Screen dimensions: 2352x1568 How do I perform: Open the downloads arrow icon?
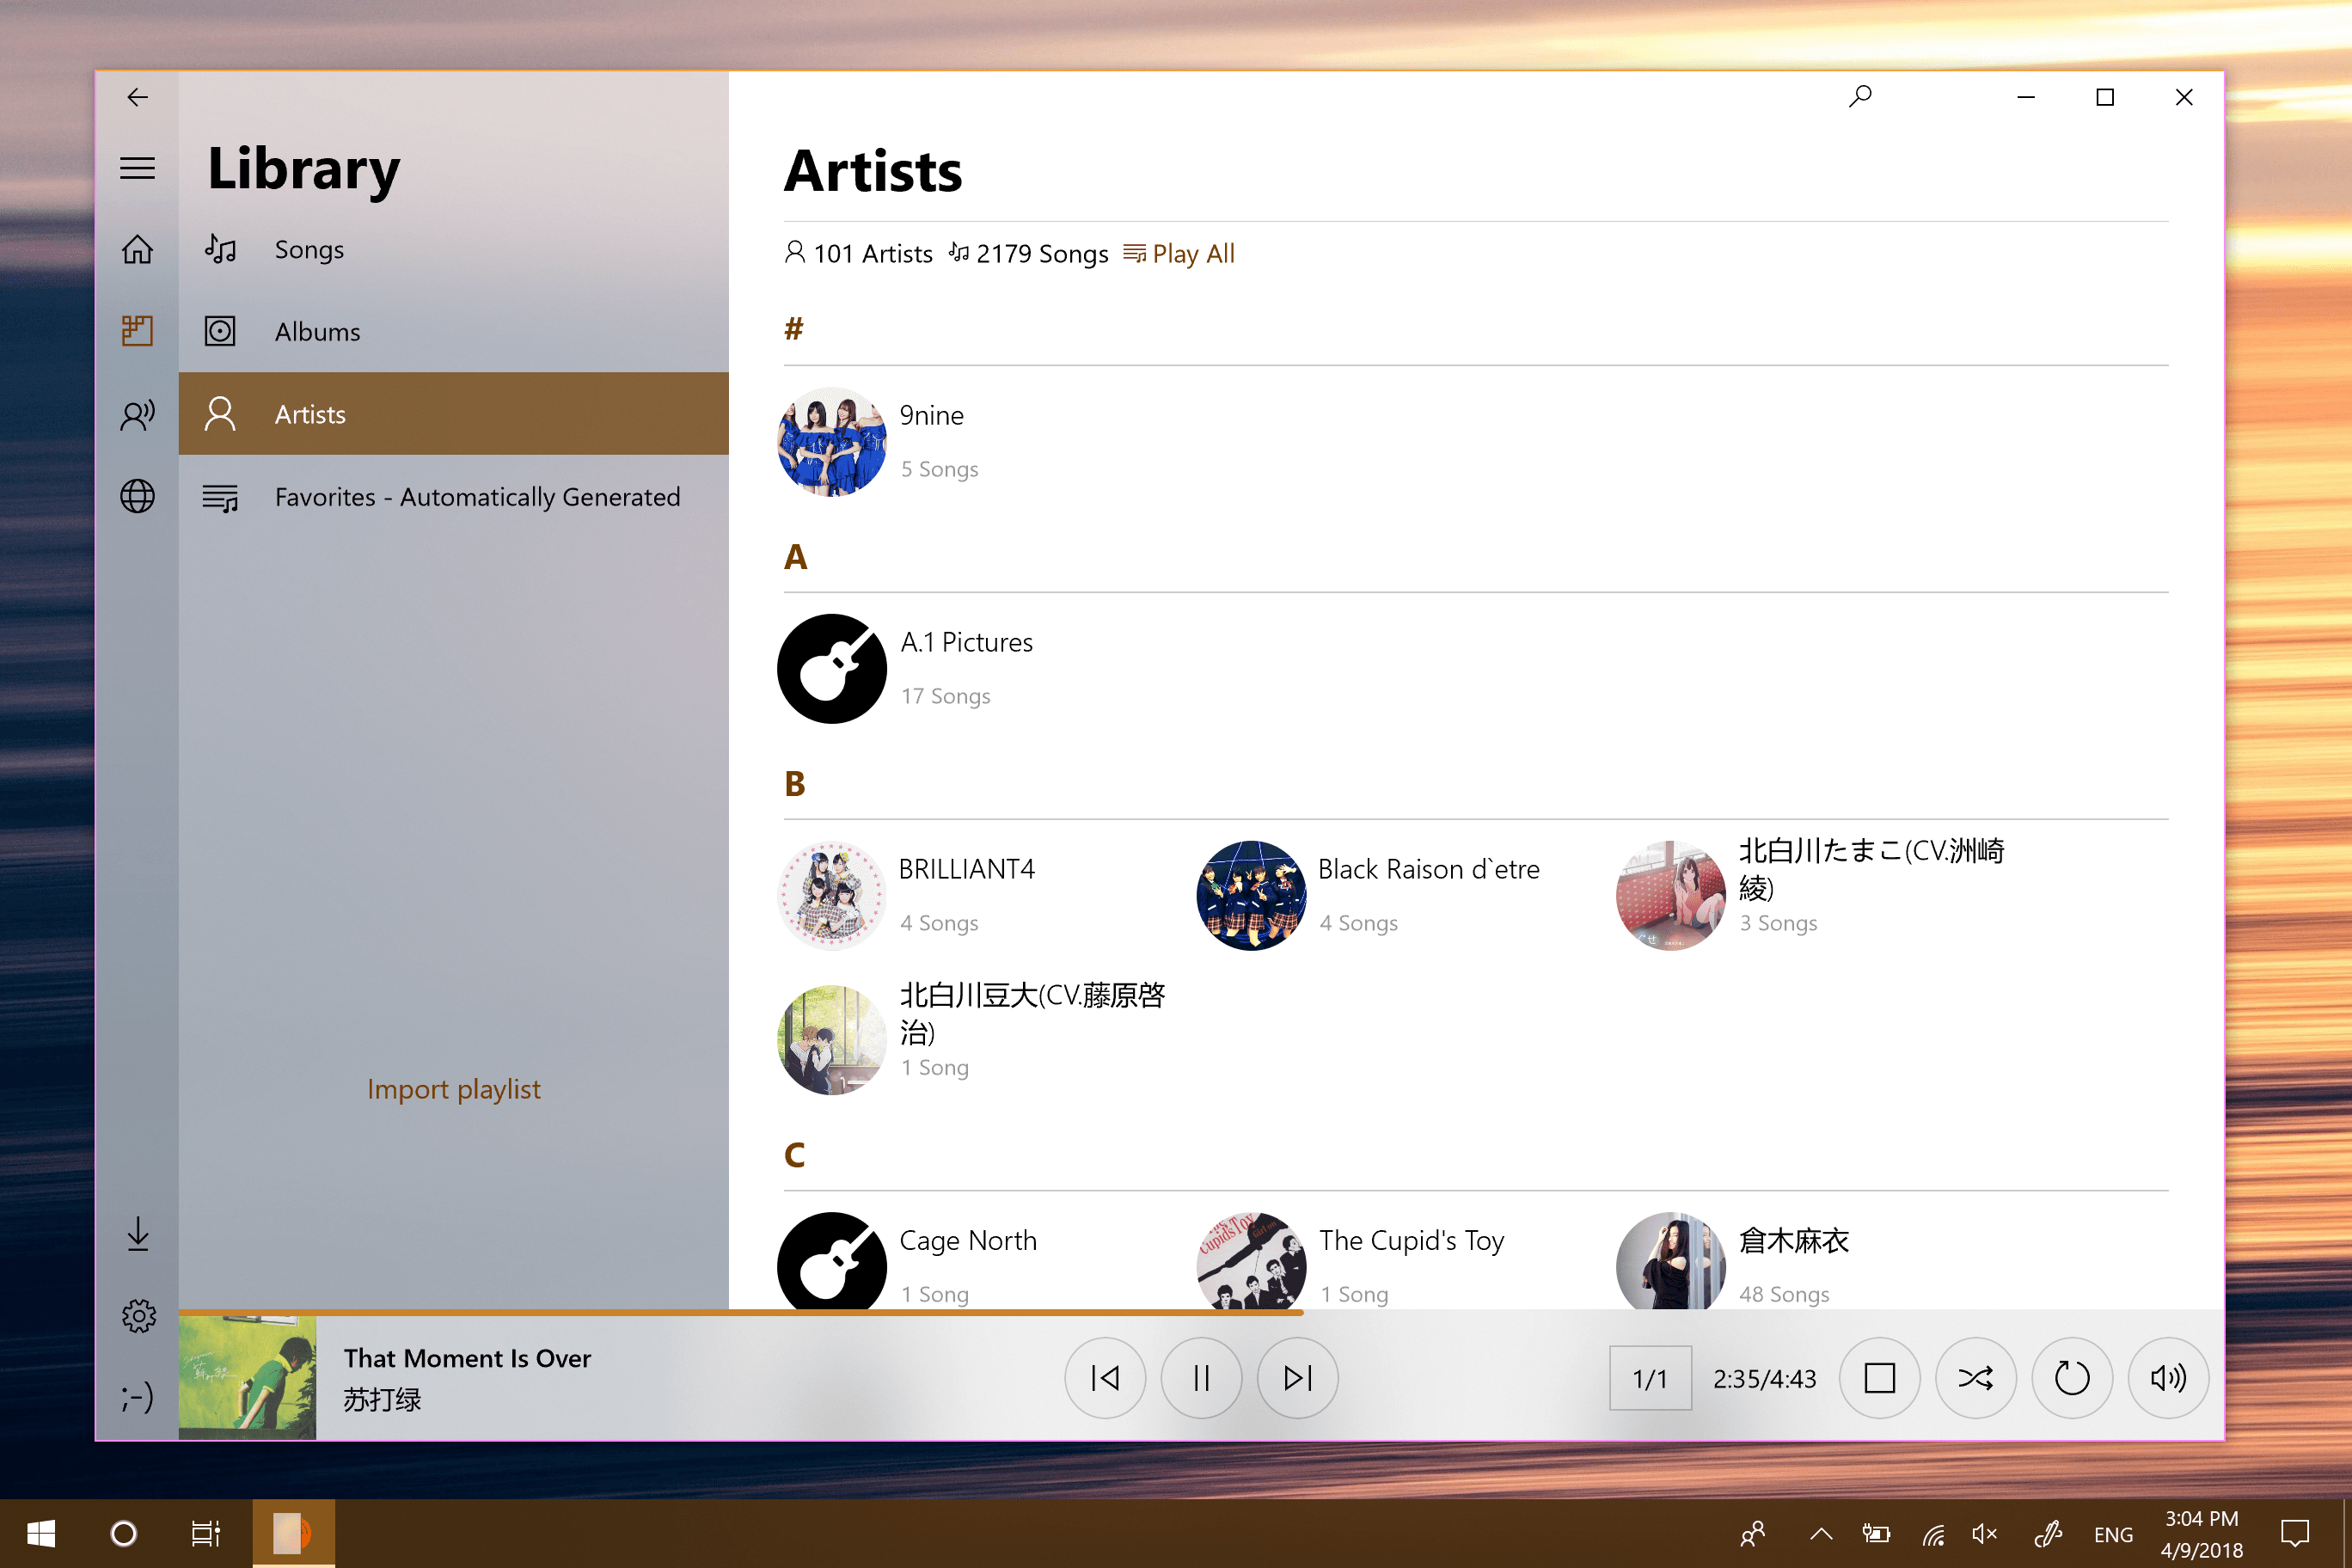(x=137, y=1233)
